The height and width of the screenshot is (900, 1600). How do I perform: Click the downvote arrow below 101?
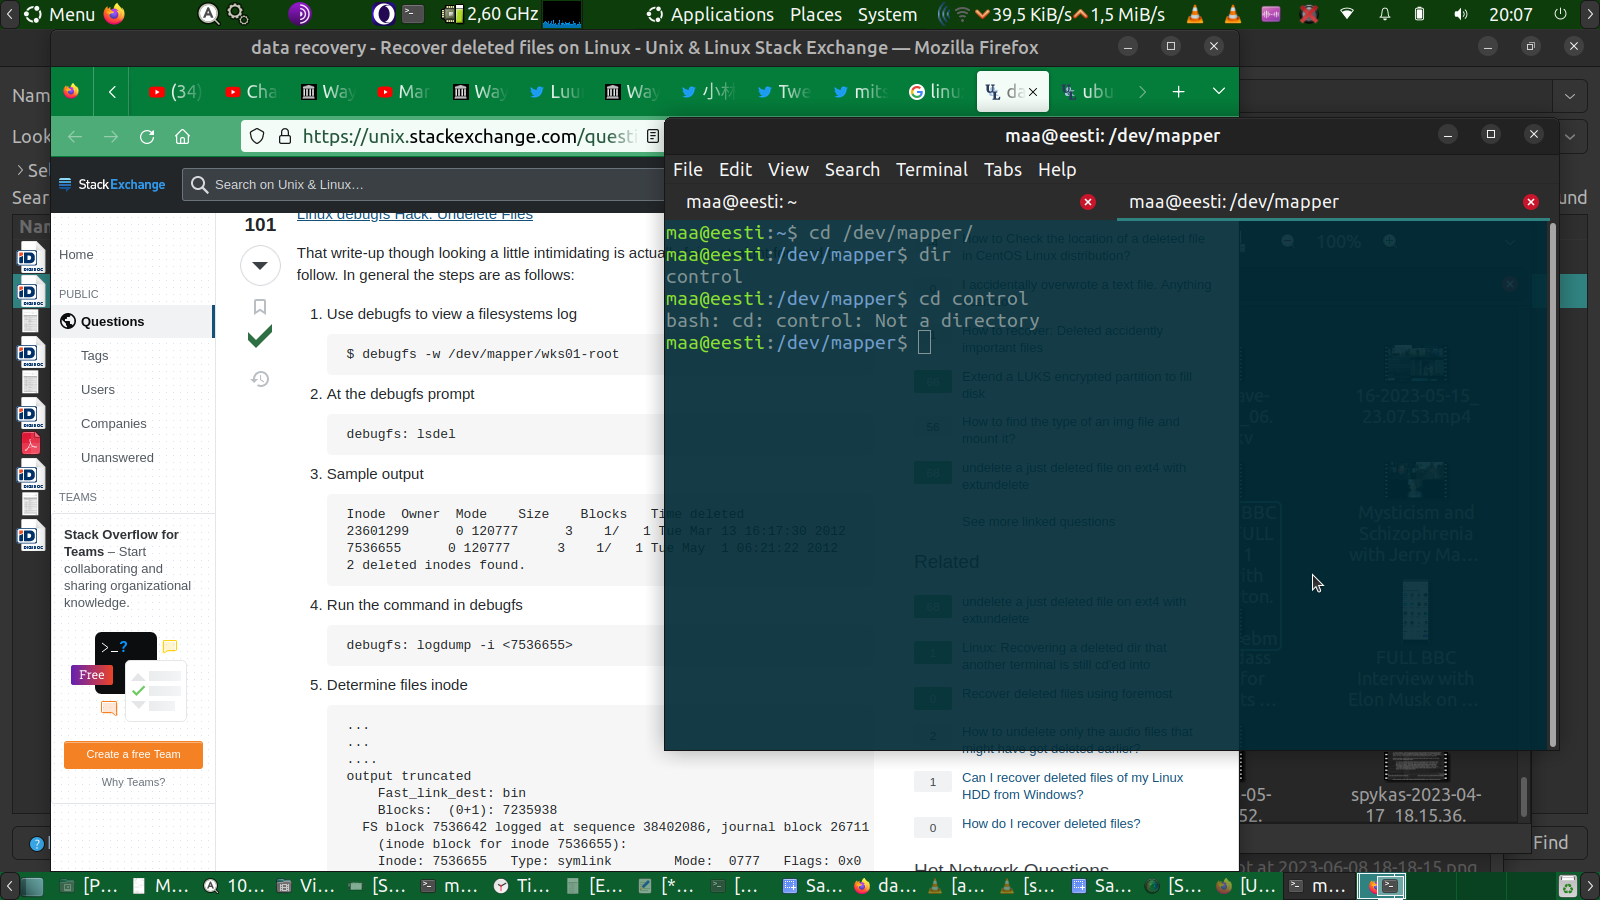coord(260,265)
